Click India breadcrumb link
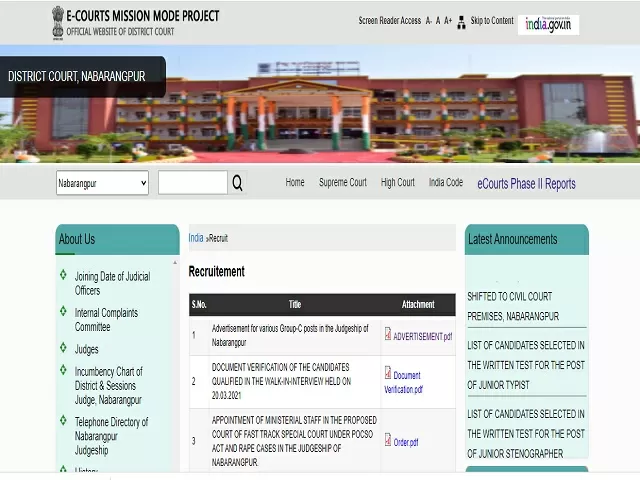Screen dimensions: 640x480 pos(196,238)
